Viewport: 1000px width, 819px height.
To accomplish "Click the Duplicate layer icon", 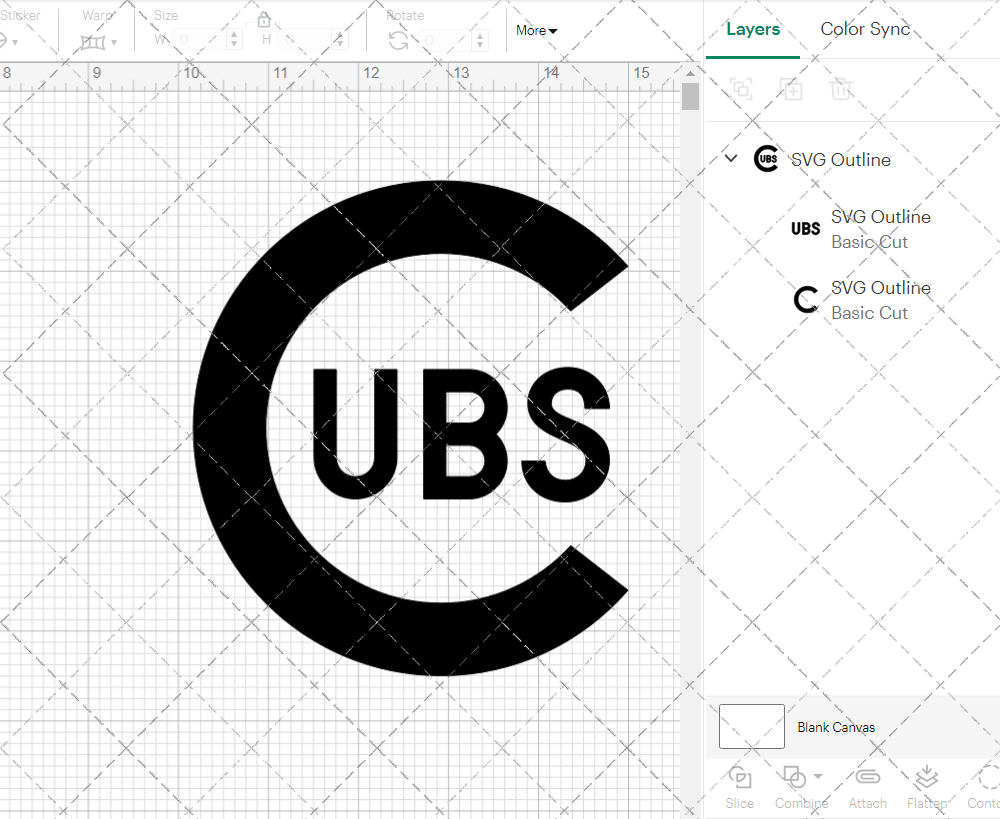I will pyautogui.click(x=791, y=89).
